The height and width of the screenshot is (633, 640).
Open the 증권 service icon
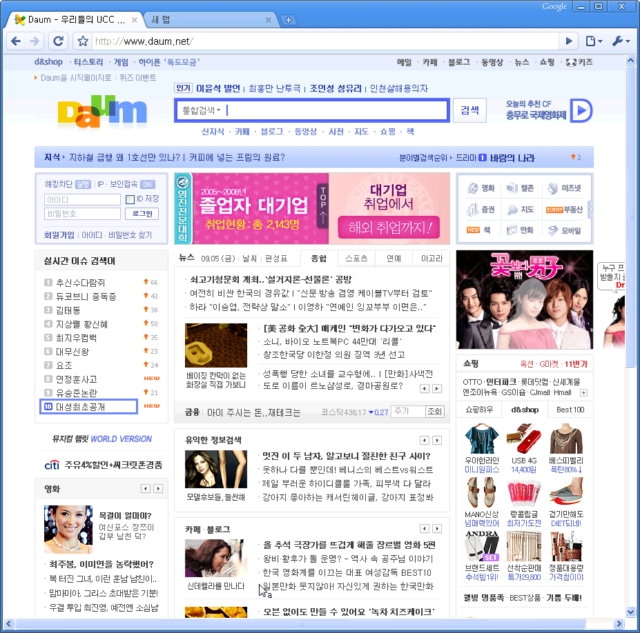coord(481,209)
